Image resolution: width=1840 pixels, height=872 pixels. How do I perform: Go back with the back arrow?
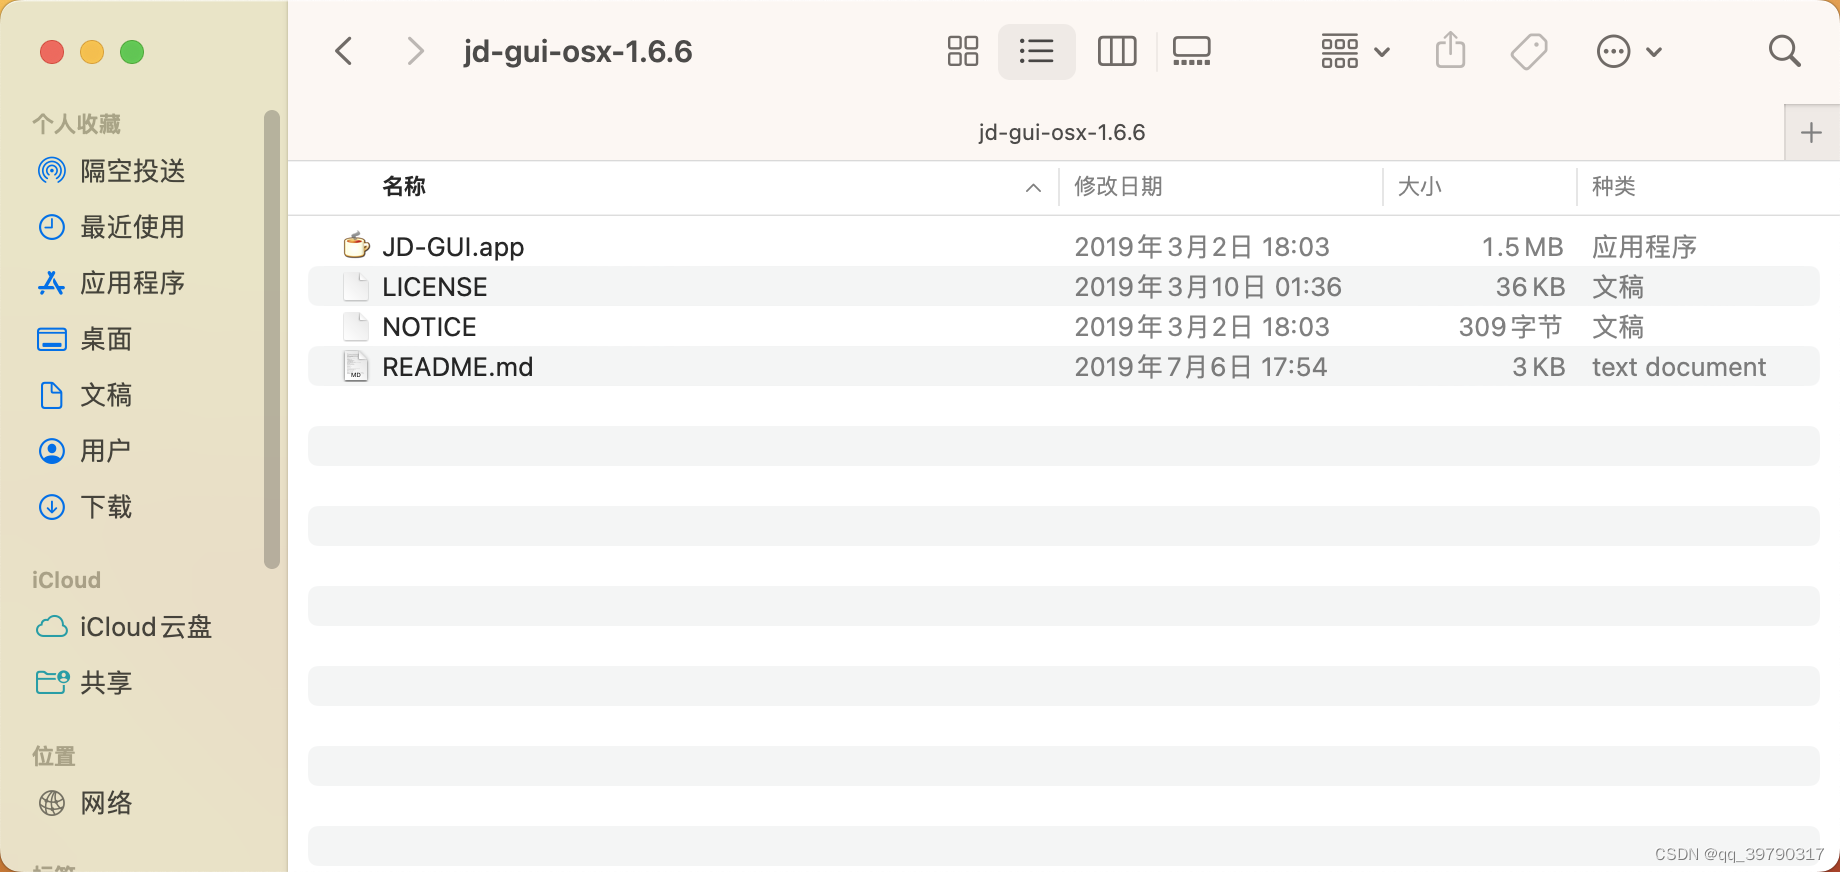coord(344,51)
